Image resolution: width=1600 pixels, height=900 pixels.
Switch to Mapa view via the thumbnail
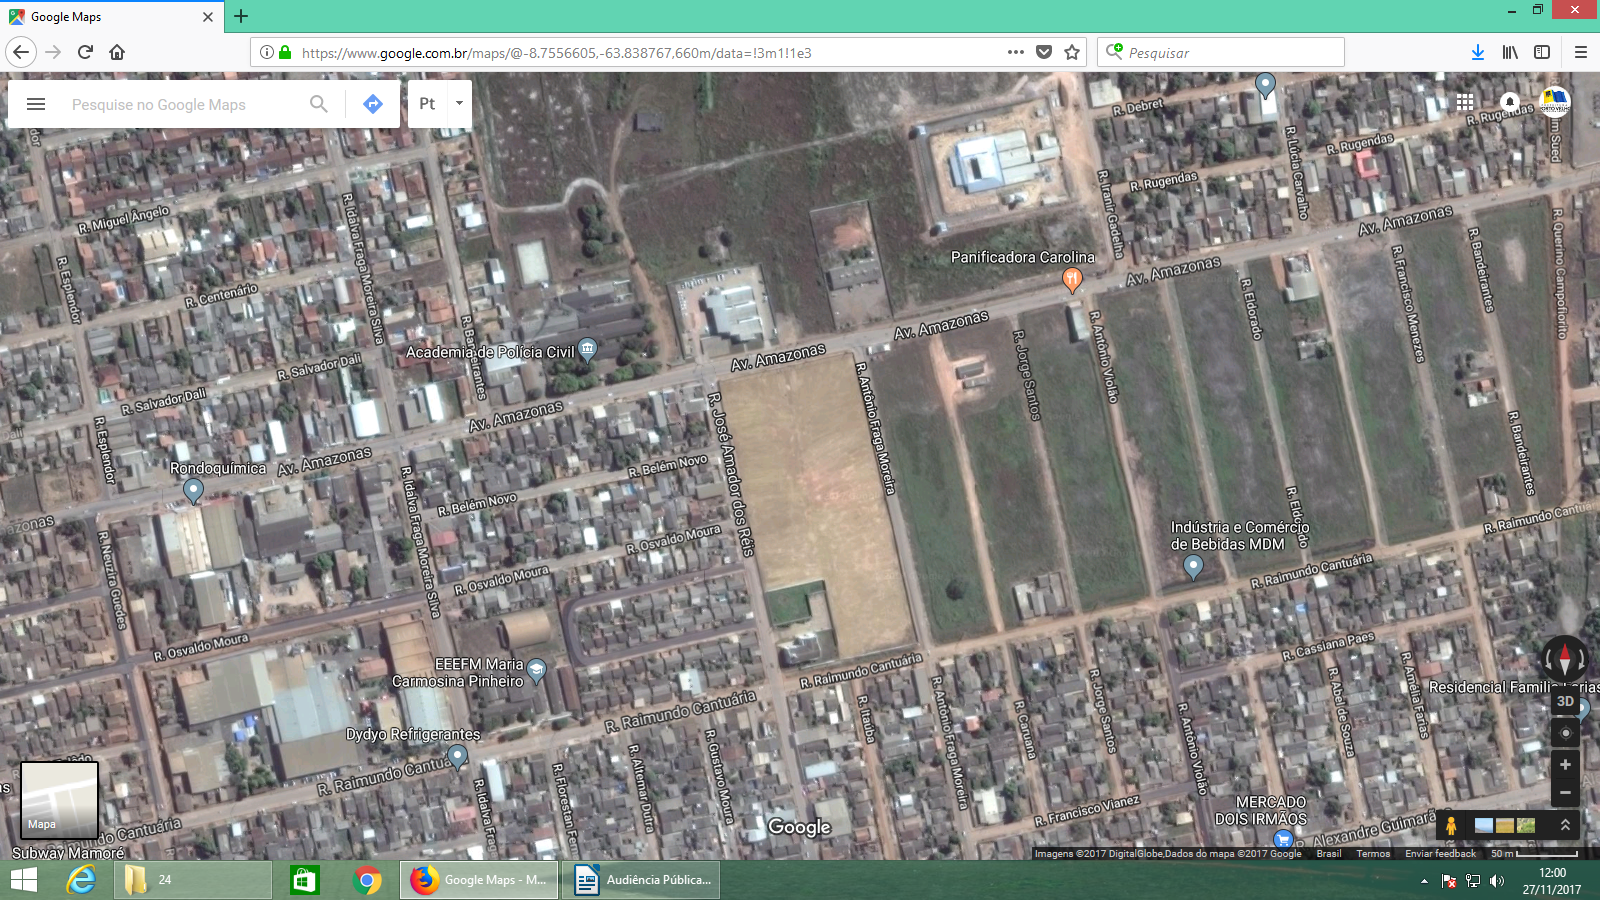tap(60, 800)
